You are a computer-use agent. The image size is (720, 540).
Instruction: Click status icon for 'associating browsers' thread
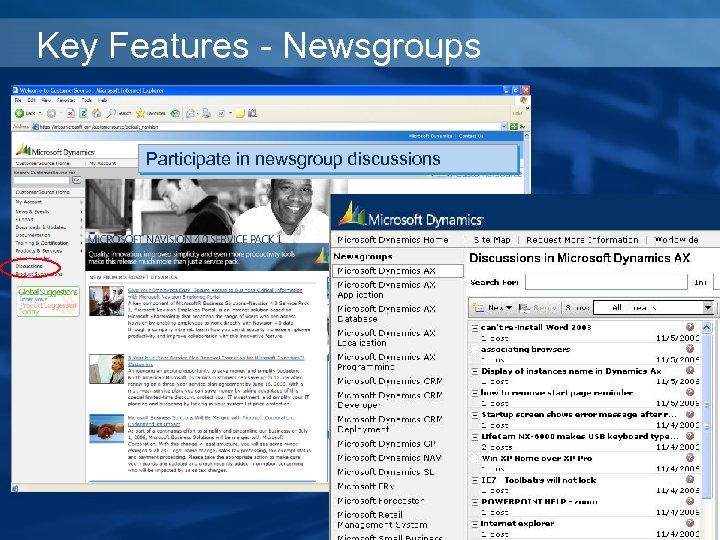tap(690, 349)
